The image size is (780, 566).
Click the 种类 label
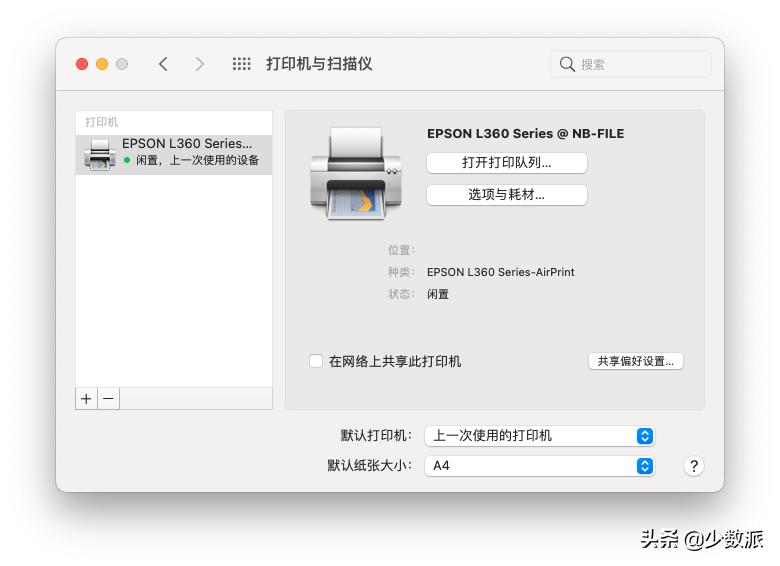tap(401, 272)
